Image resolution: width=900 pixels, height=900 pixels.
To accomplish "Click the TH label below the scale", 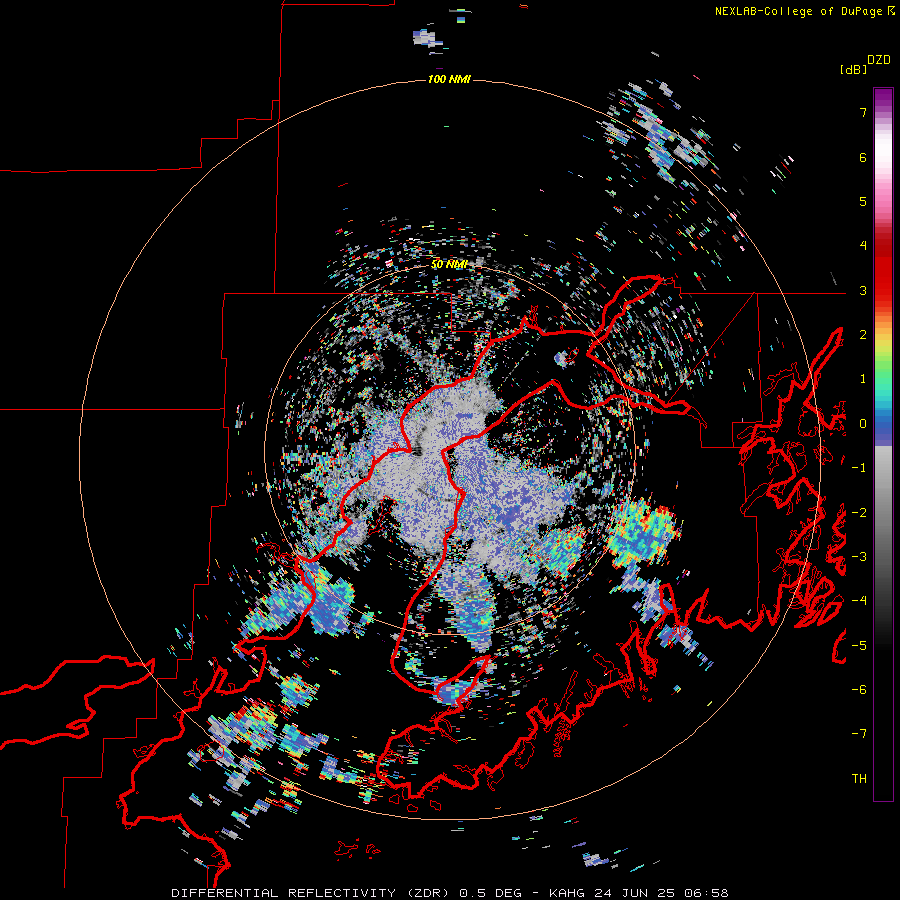I will (x=859, y=778).
